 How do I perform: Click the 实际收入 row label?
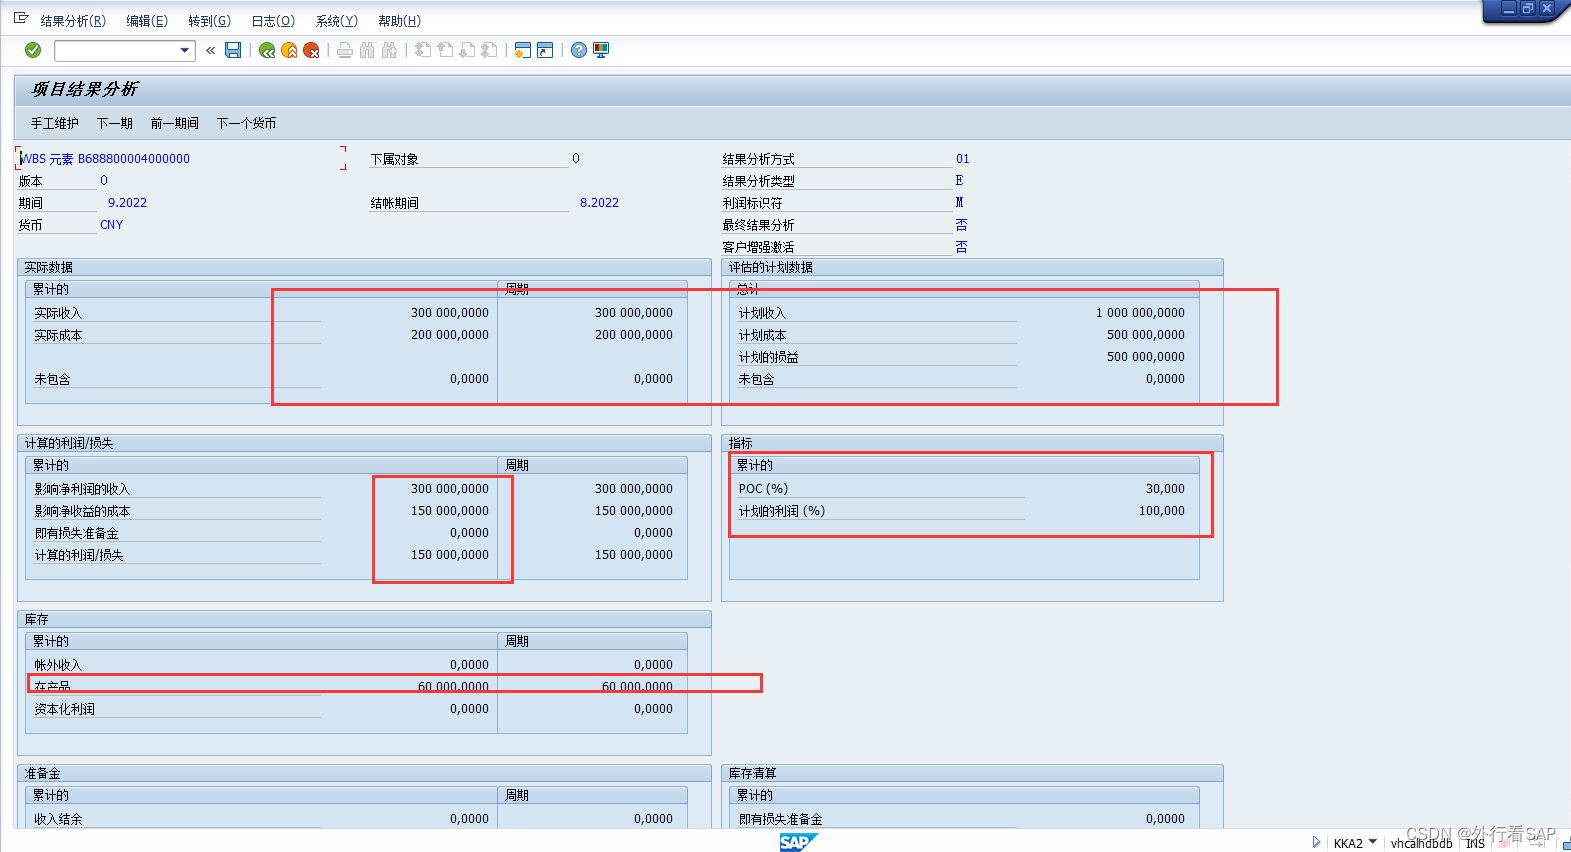click(x=58, y=313)
